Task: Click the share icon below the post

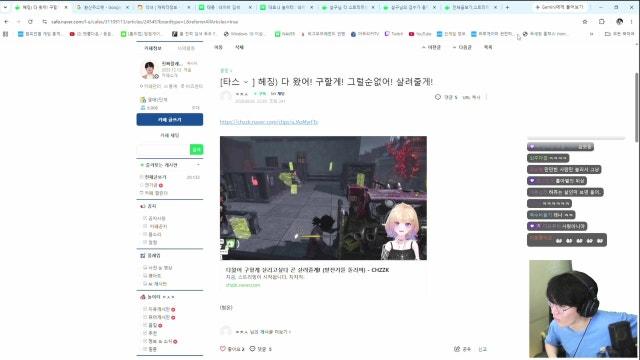Action: point(457,349)
